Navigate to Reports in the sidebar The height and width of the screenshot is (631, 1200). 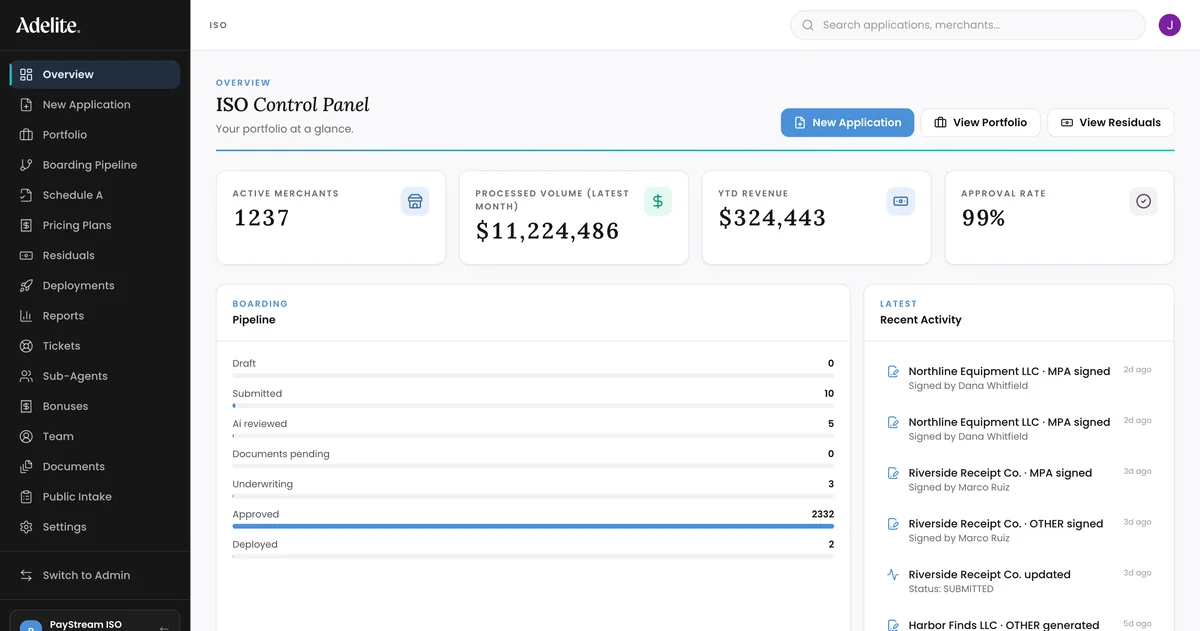tap(95, 315)
